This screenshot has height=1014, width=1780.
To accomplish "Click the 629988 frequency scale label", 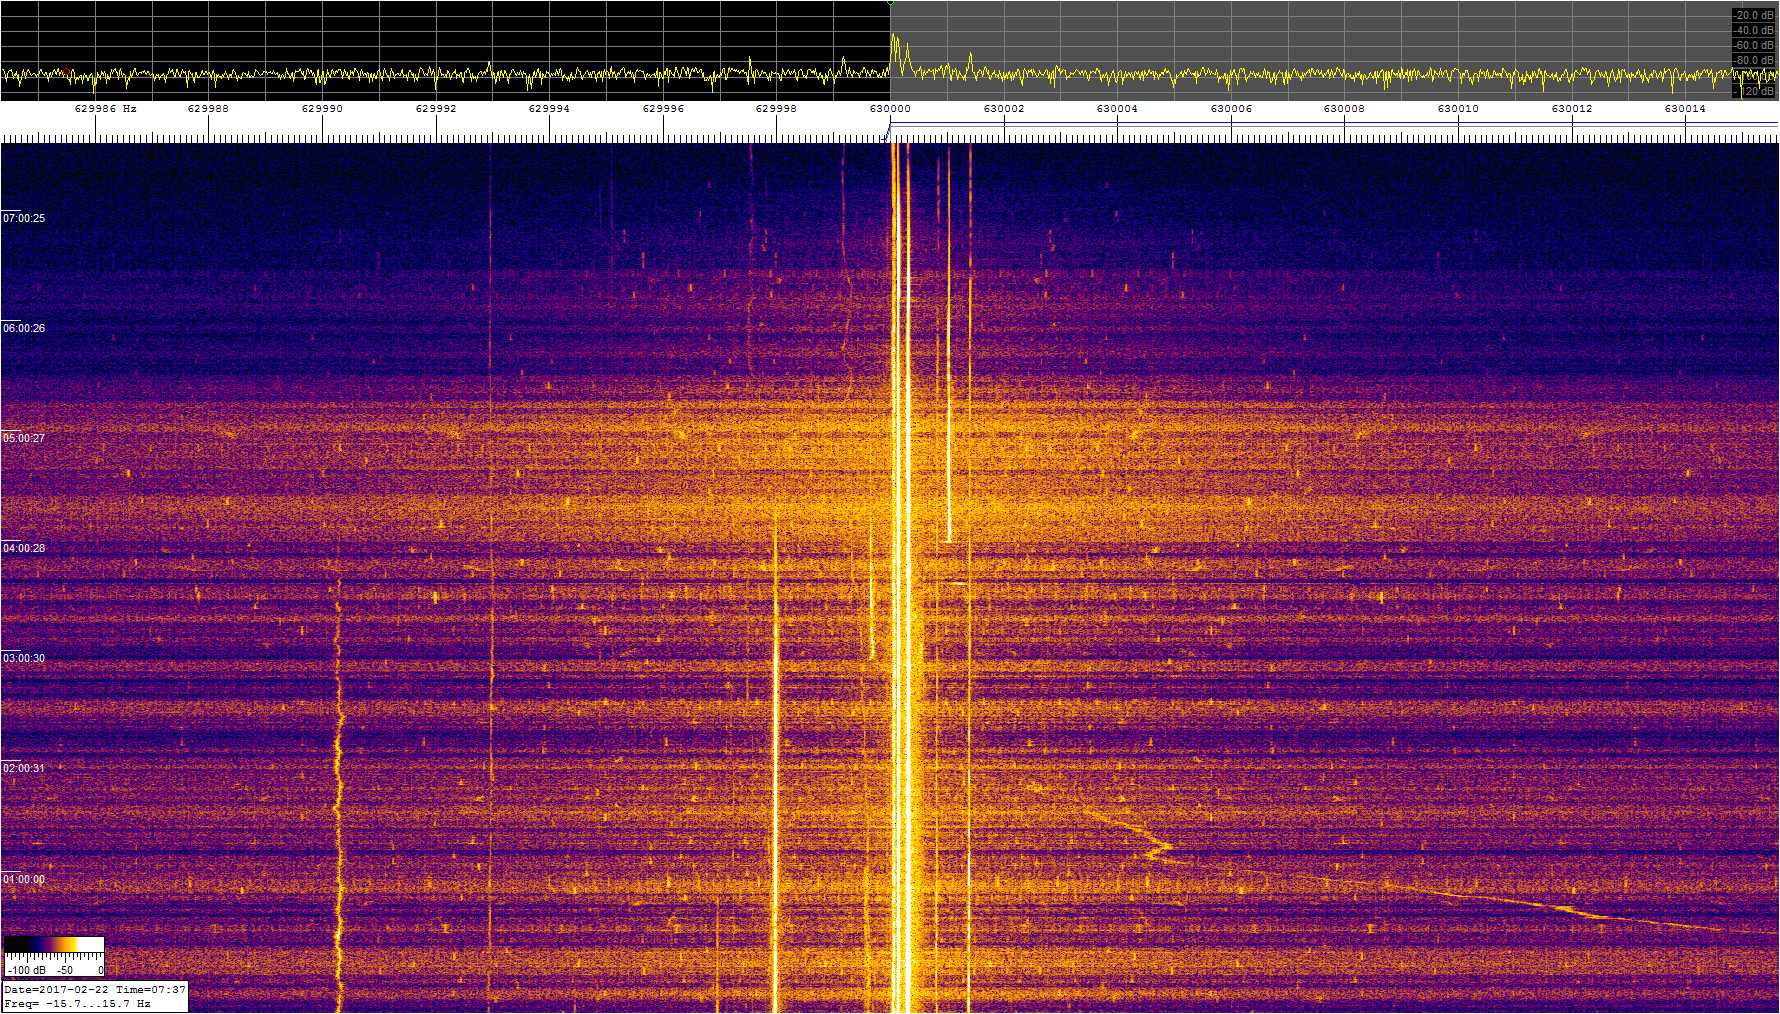I will pos(208,108).
